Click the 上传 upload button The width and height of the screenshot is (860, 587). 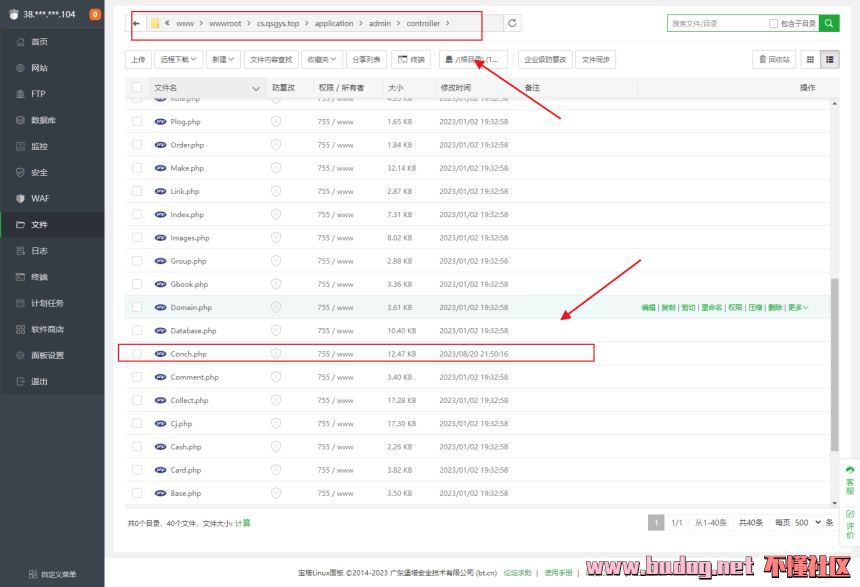pyautogui.click(x=138, y=60)
